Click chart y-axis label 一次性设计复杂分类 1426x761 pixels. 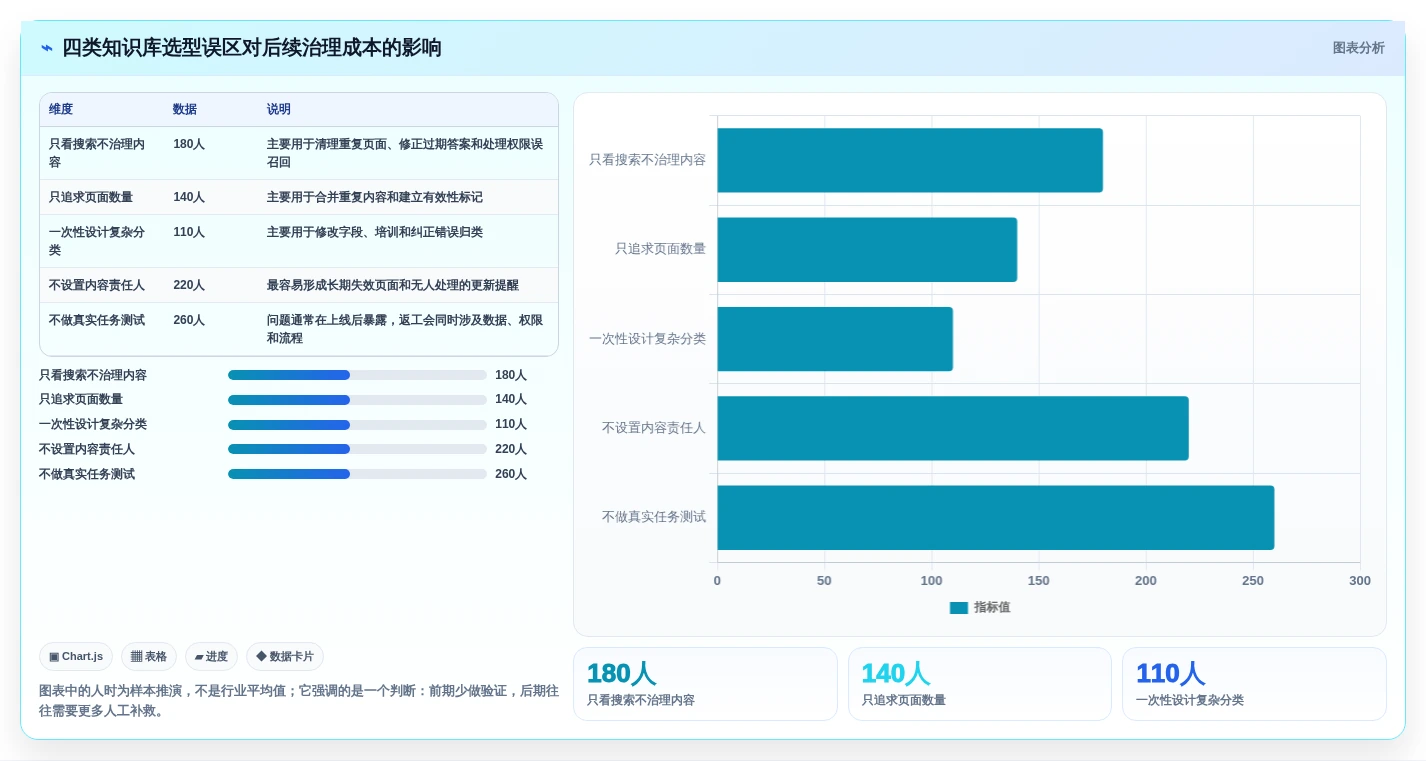click(x=647, y=339)
